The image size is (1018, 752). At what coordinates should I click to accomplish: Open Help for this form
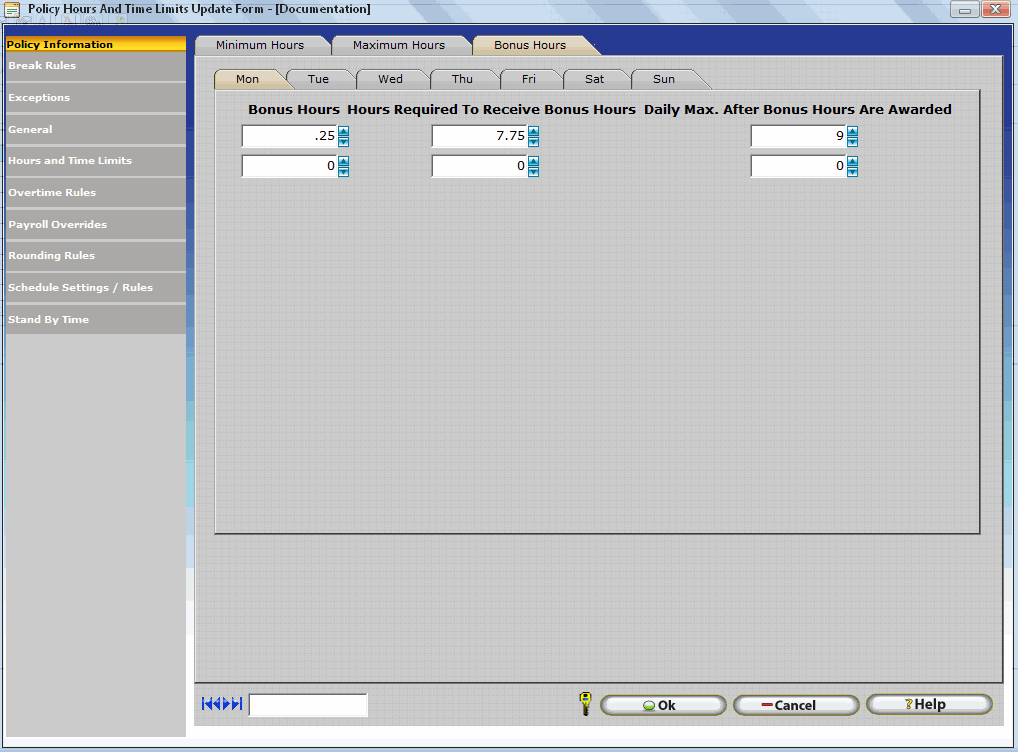pos(929,704)
